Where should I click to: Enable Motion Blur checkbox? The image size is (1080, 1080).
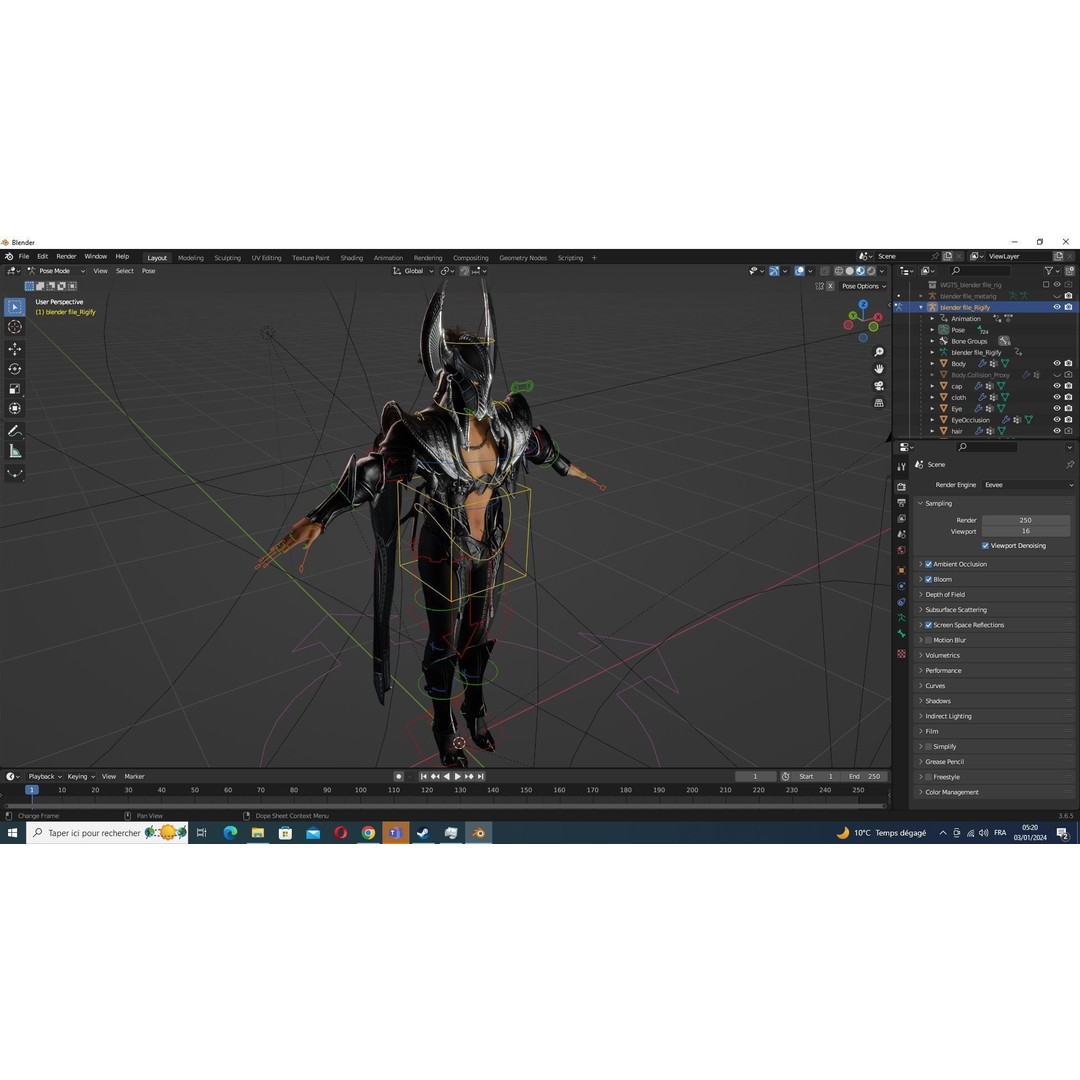tap(928, 641)
